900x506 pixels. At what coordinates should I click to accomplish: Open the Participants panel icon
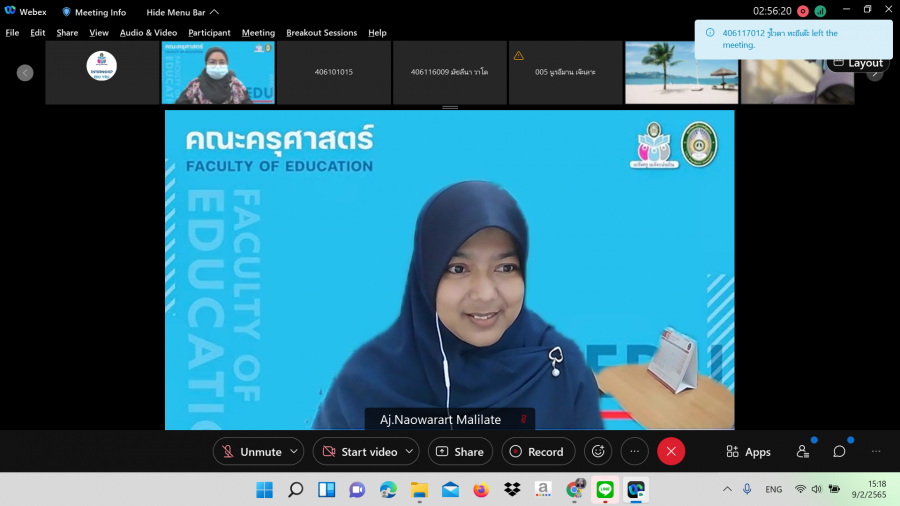(803, 452)
